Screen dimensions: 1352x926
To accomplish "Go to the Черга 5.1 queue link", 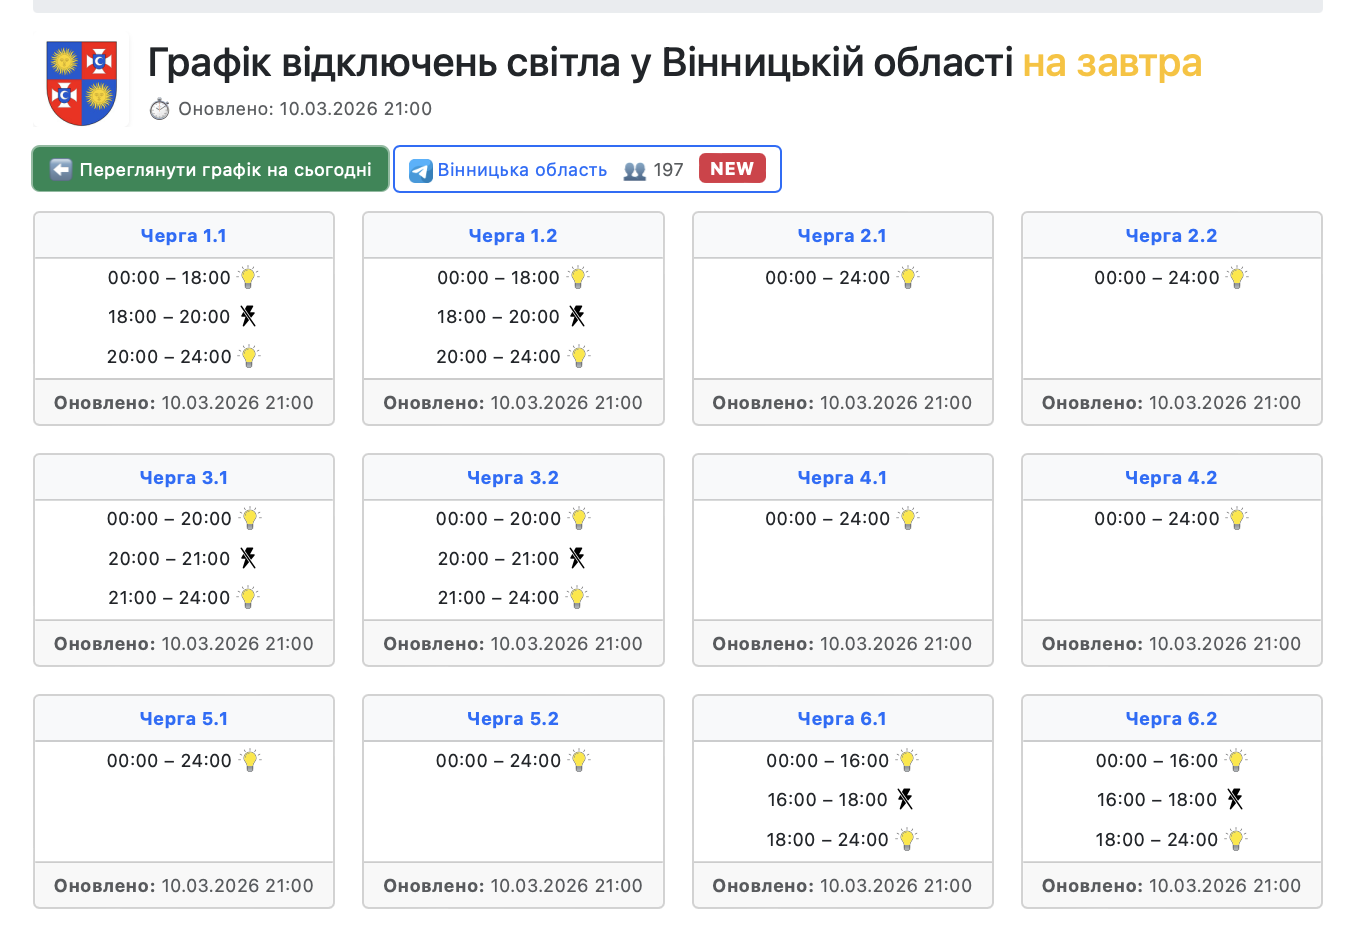I will pos(184,719).
